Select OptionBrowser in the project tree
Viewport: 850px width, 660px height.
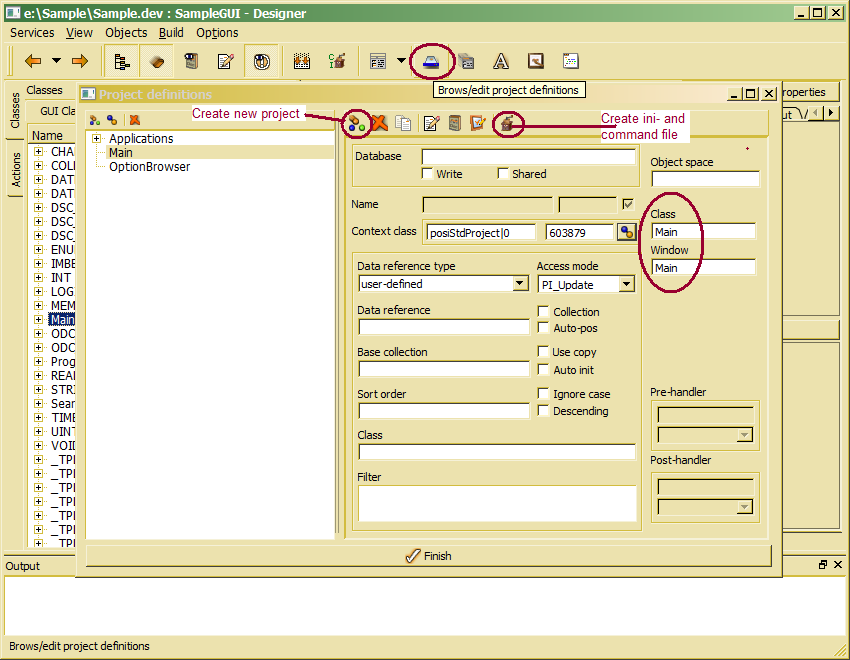point(149,167)
